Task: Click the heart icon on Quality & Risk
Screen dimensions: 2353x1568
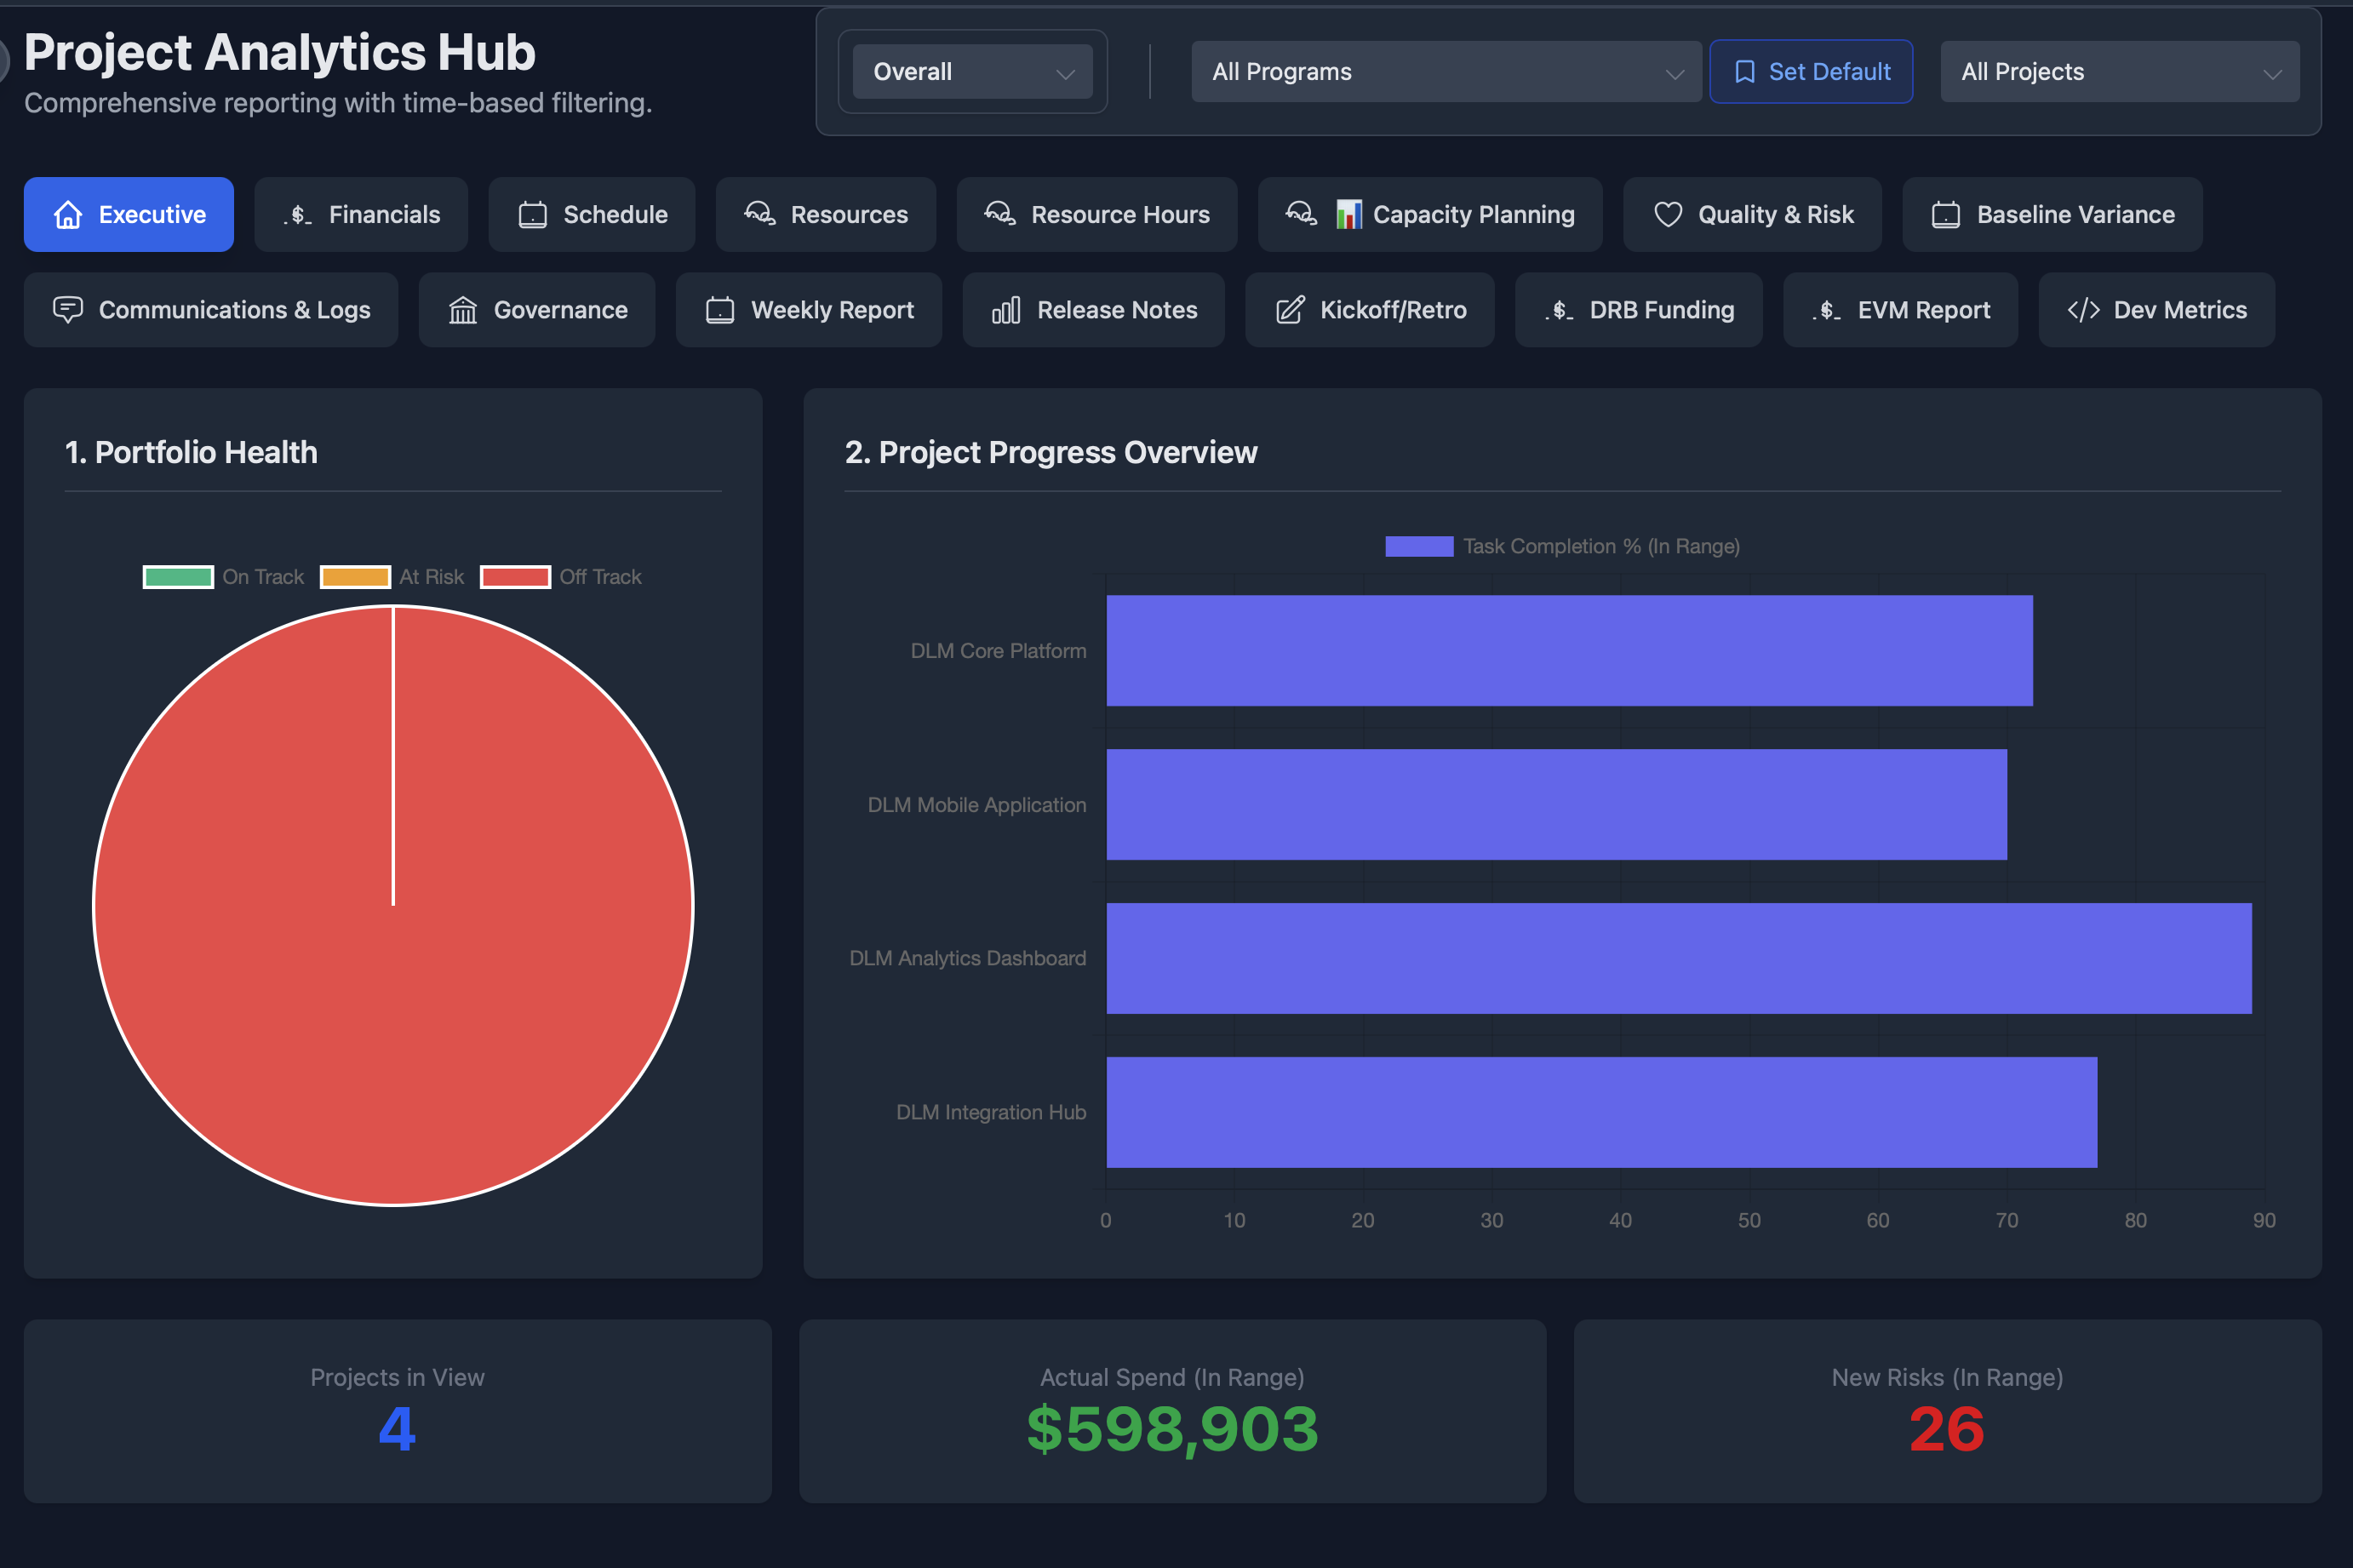Action: pyautogui.click(x=1667, y=215)
